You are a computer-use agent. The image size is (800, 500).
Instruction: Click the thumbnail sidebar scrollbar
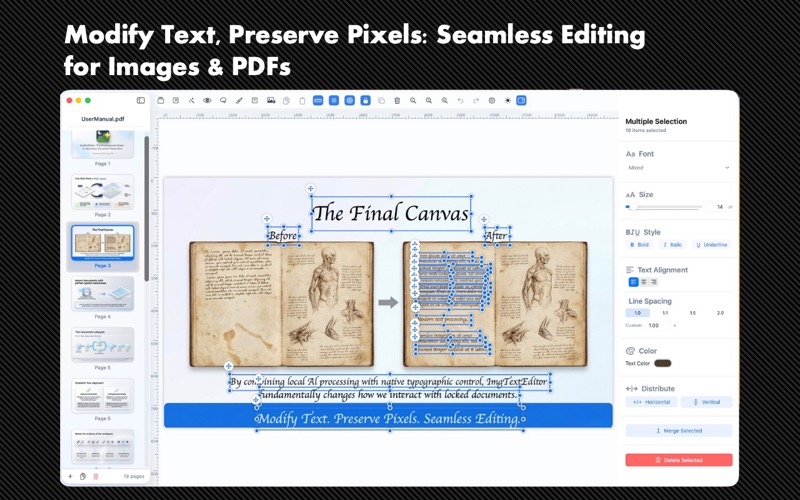[147, 208]
